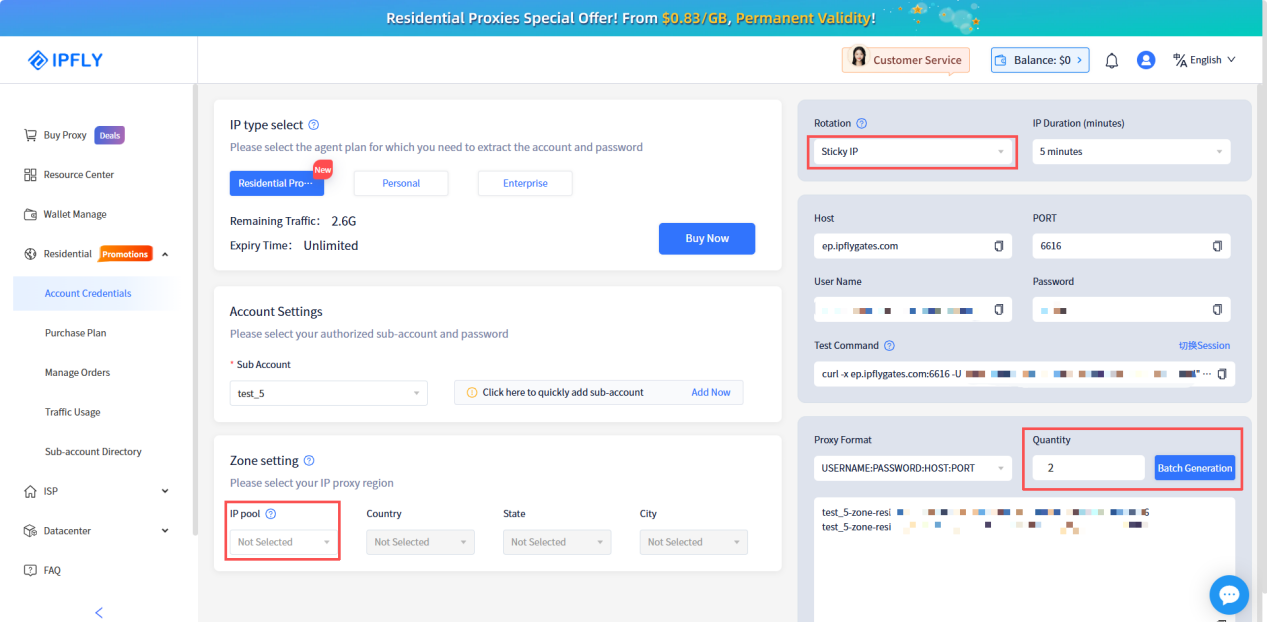Click the Batch Generation button

(1195, 468)
